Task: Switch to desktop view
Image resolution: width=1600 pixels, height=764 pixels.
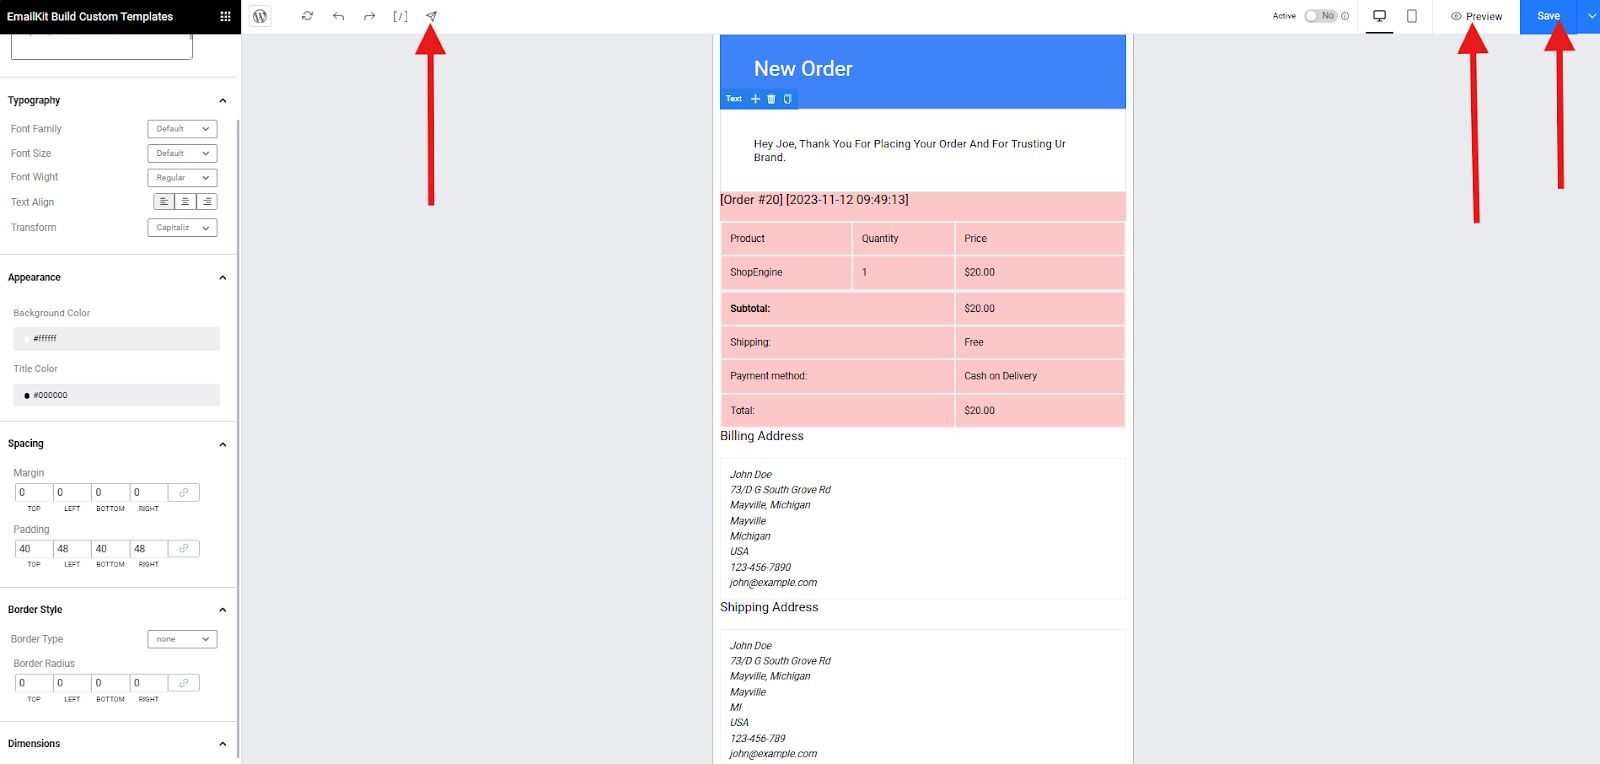Action: tap(1380, 16)
